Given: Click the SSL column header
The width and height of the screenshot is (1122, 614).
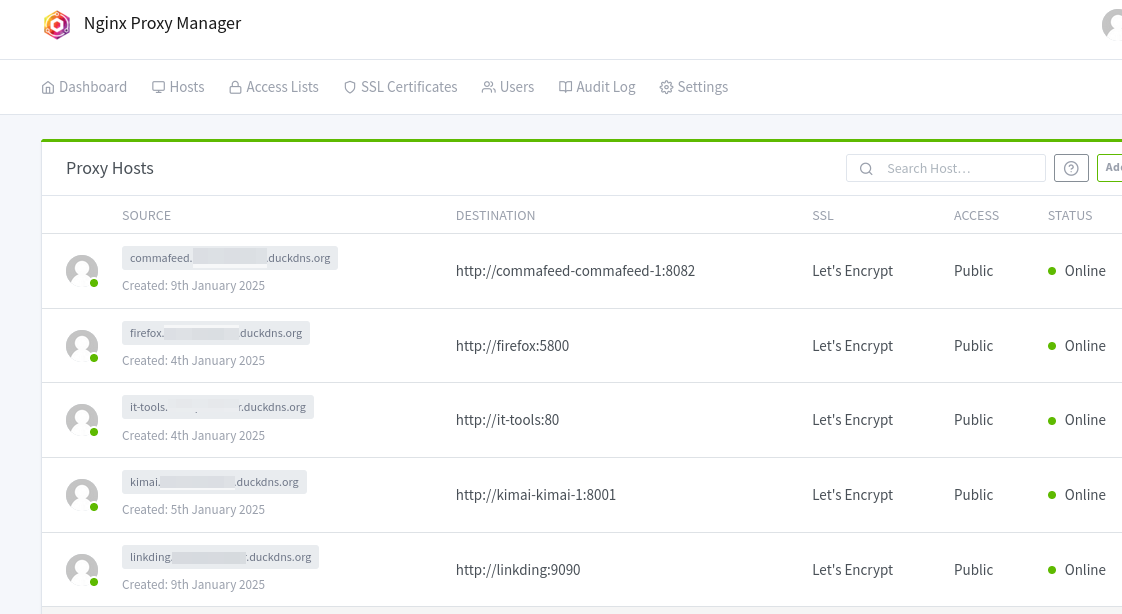Looking at the screenshot, I should click(x=823, y=215).
